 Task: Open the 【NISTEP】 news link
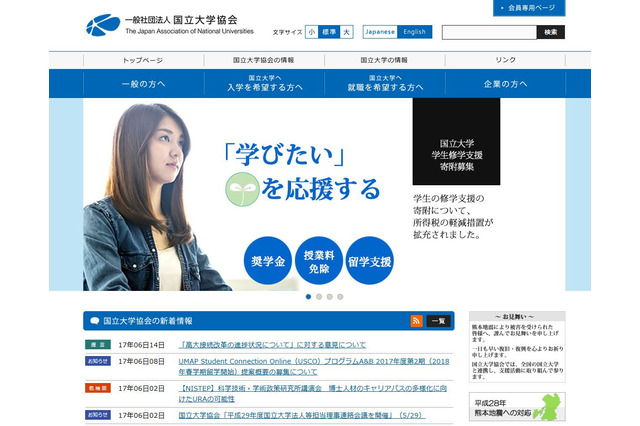point(313,393)
